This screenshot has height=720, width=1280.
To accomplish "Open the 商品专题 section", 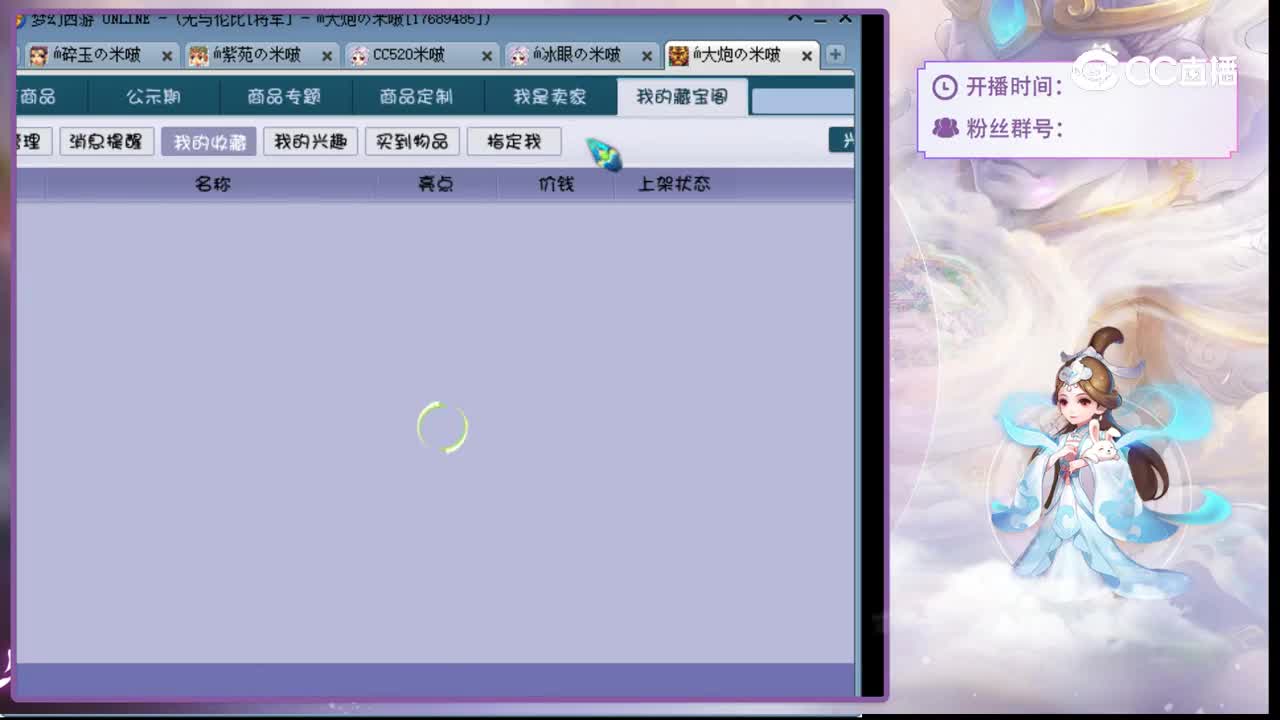I will coord(284,97).
